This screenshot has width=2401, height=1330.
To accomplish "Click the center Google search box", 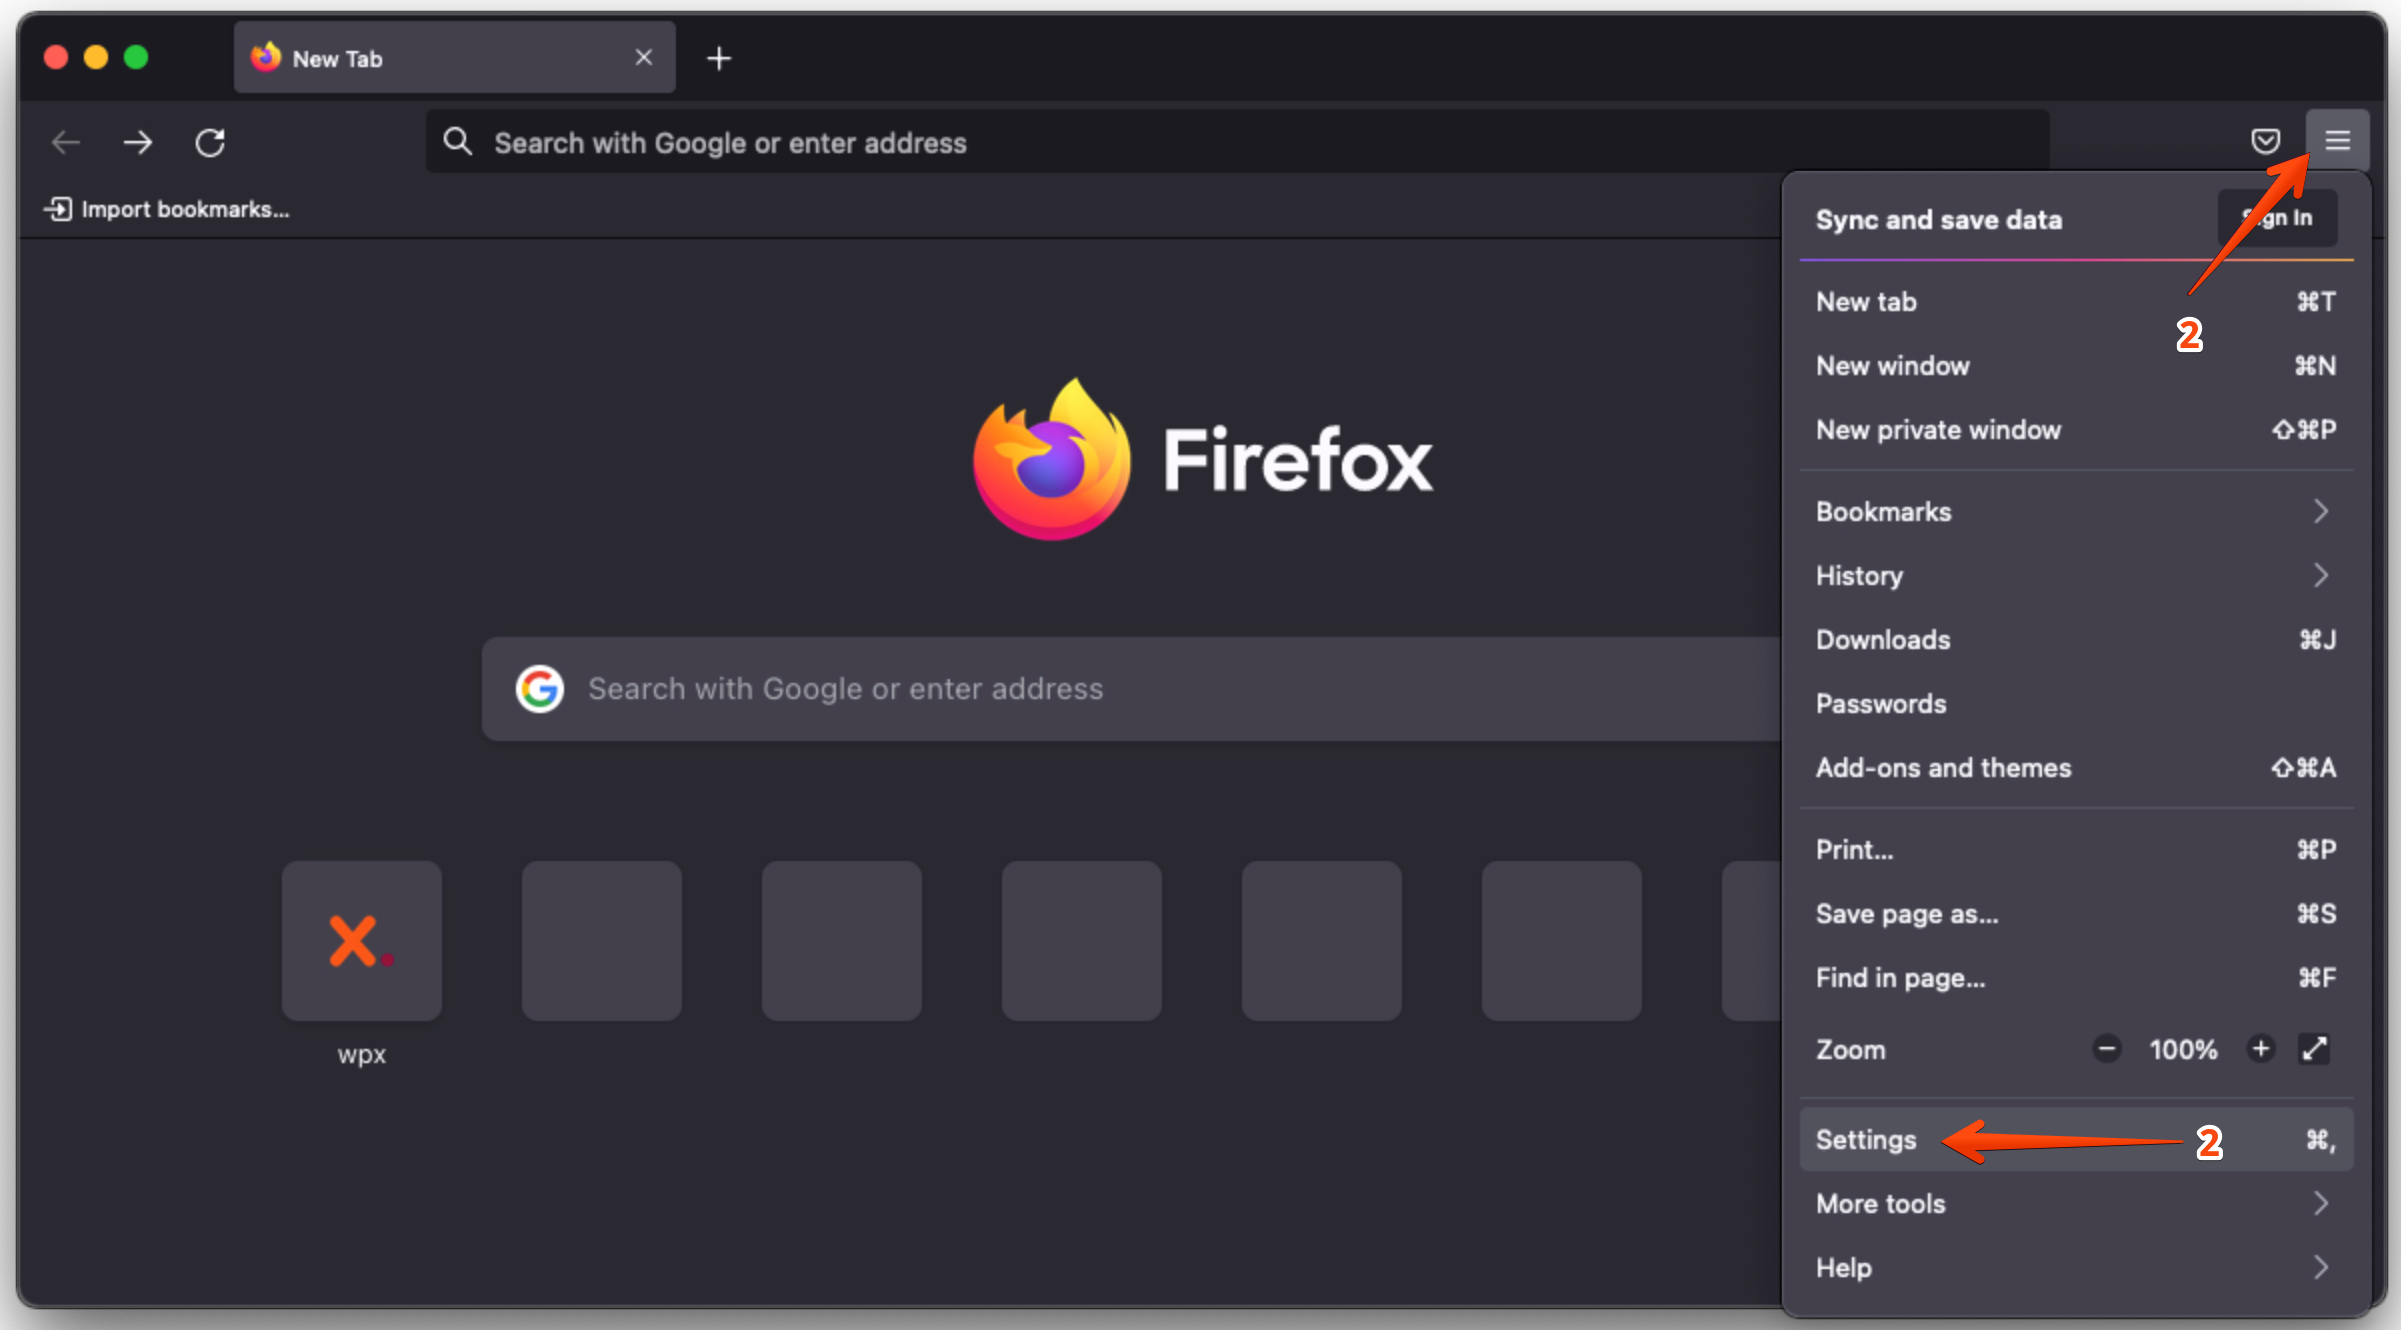I will (x=1130, y=689).
